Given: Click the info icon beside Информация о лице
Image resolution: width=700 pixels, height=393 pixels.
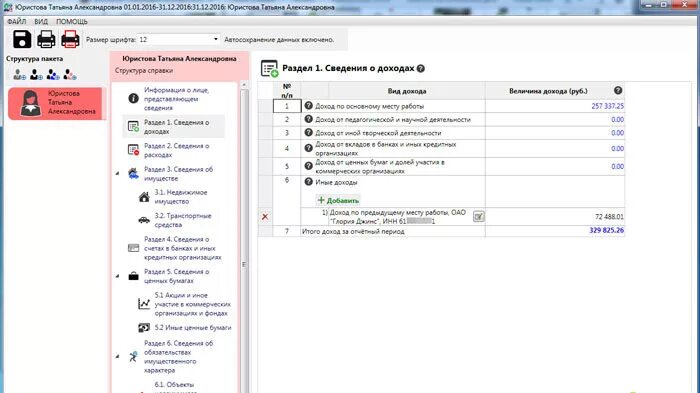Looking at the screenshot, I should [x=133, y=98].
